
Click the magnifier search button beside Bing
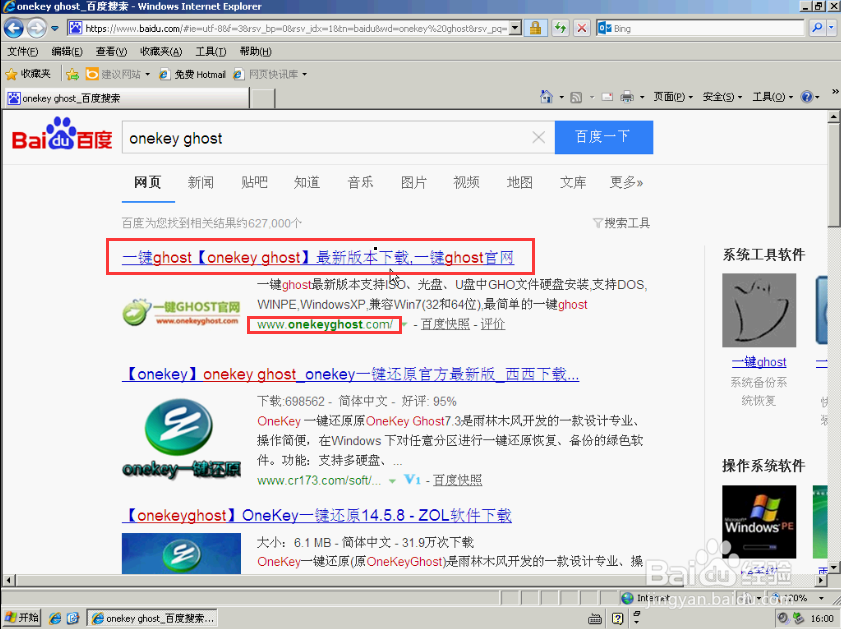pyautogui.click(x=817, y=28)
